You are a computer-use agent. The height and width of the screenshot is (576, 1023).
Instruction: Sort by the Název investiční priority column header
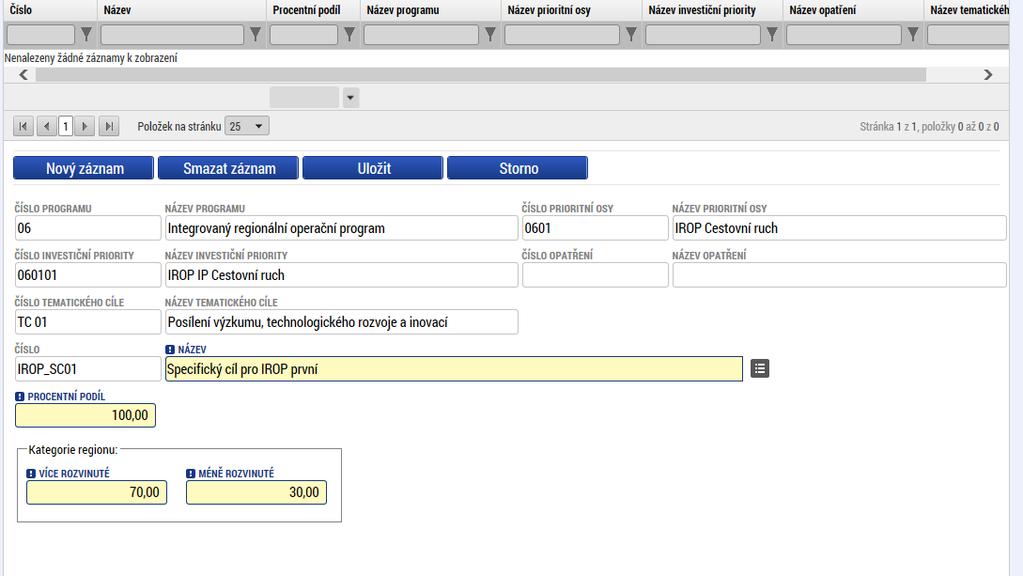pyautogui.click(x=702, y=10)
